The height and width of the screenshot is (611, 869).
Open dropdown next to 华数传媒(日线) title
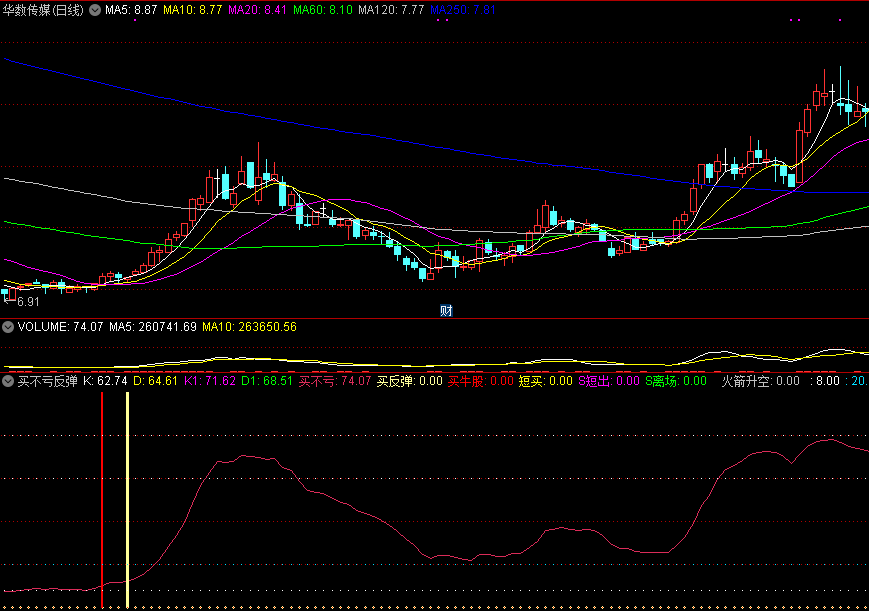(95, 10)
